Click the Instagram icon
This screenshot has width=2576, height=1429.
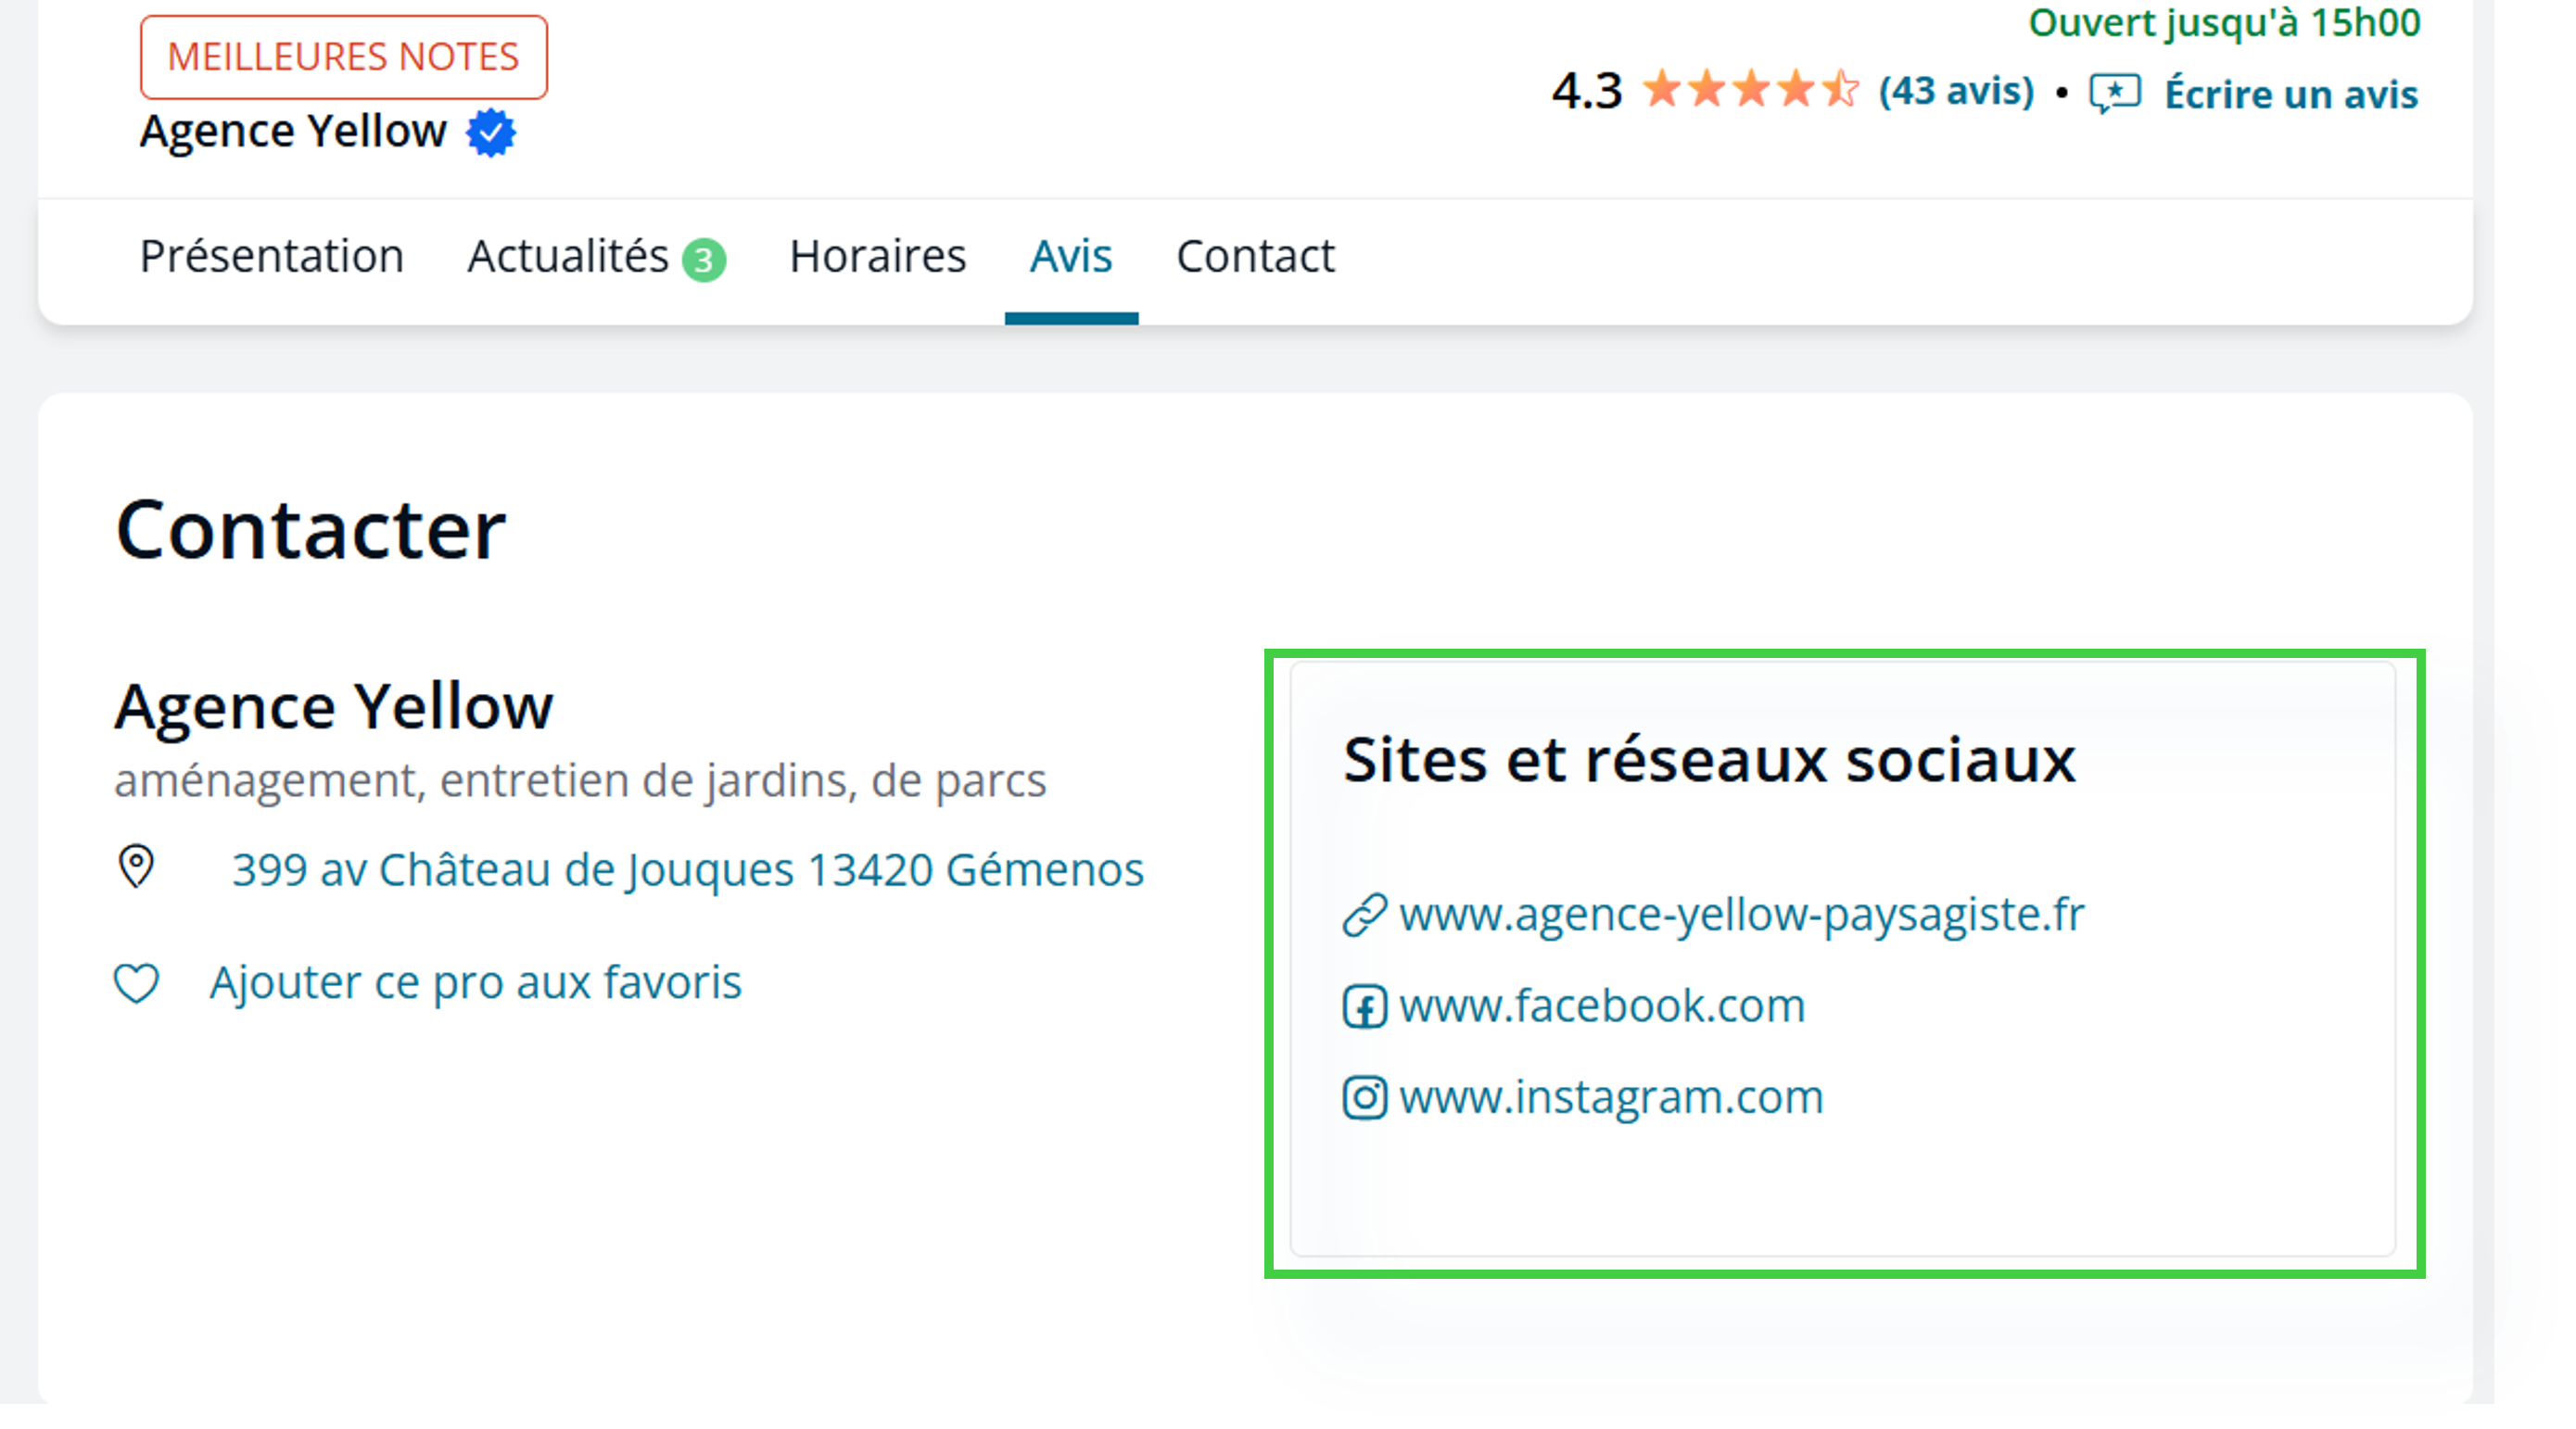tap(1364, 1098)
